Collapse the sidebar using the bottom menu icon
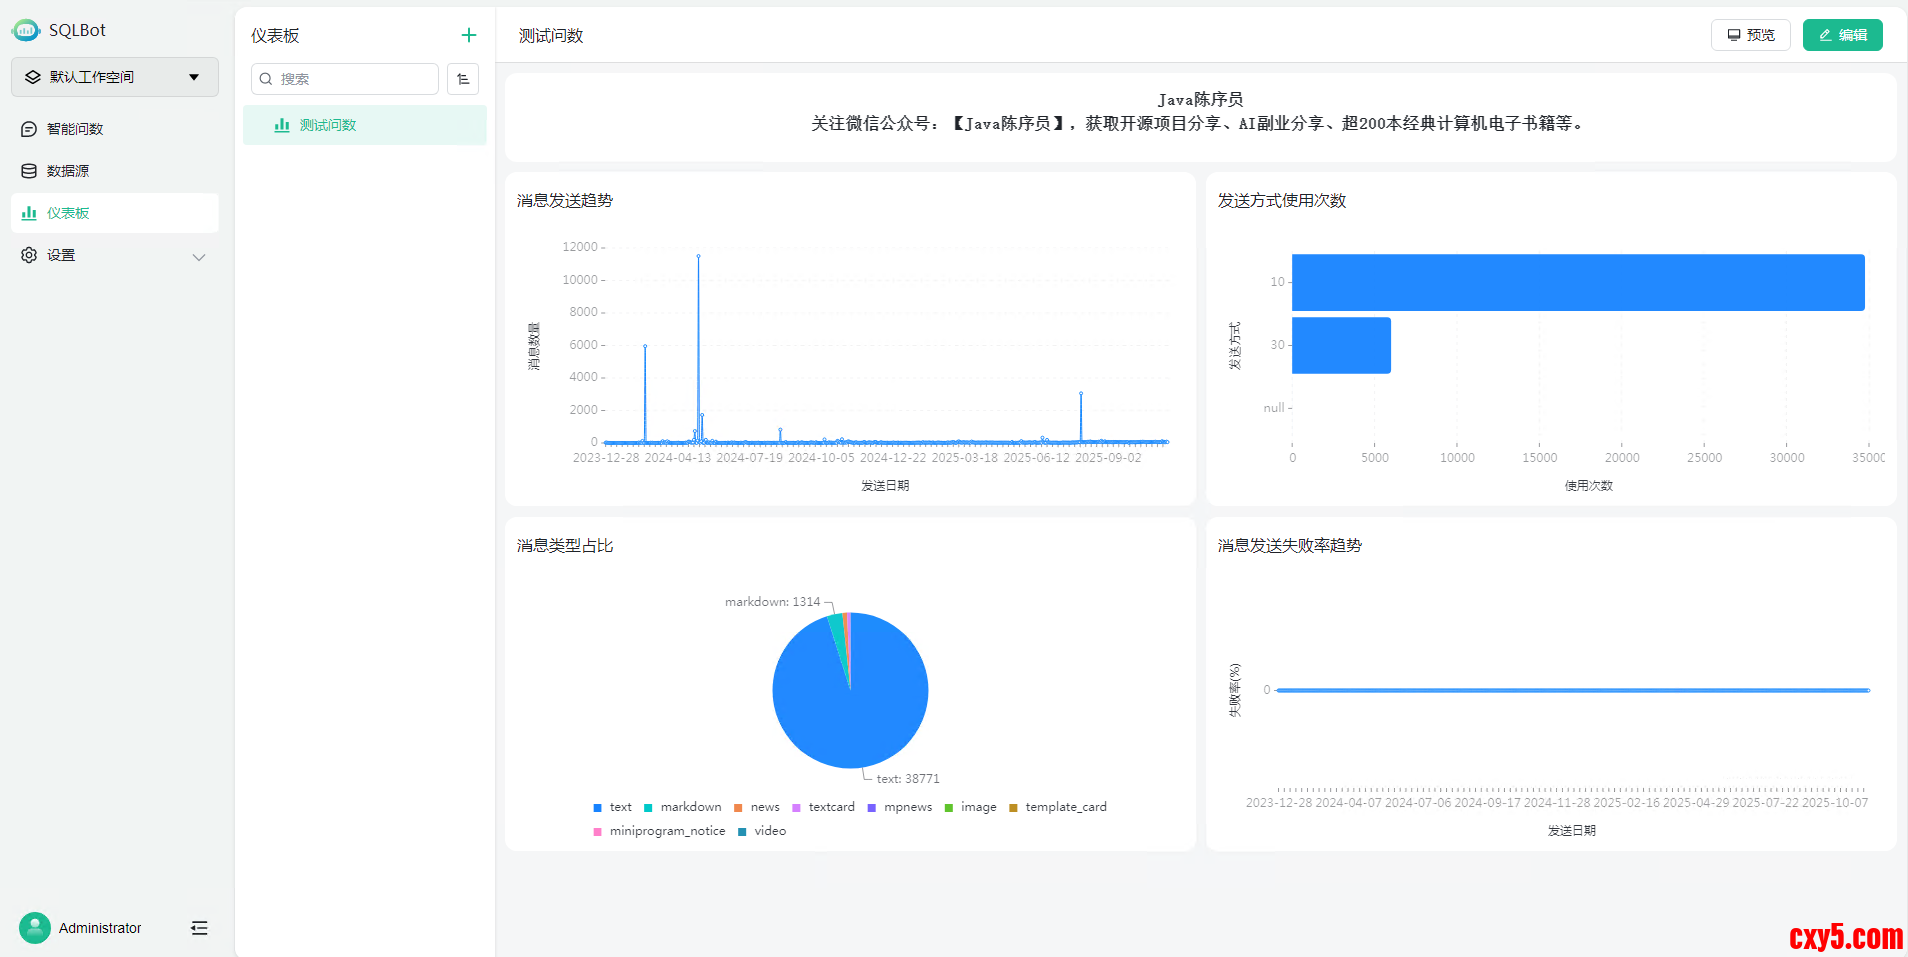 (199, 928)
